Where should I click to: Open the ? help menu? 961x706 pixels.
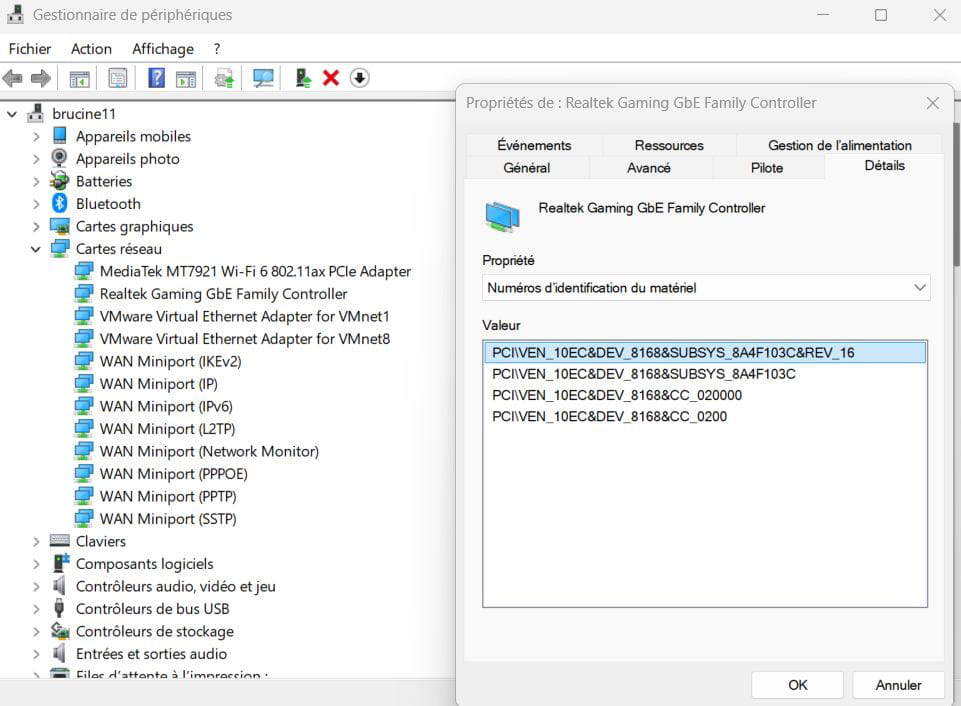tap(216, 48)
